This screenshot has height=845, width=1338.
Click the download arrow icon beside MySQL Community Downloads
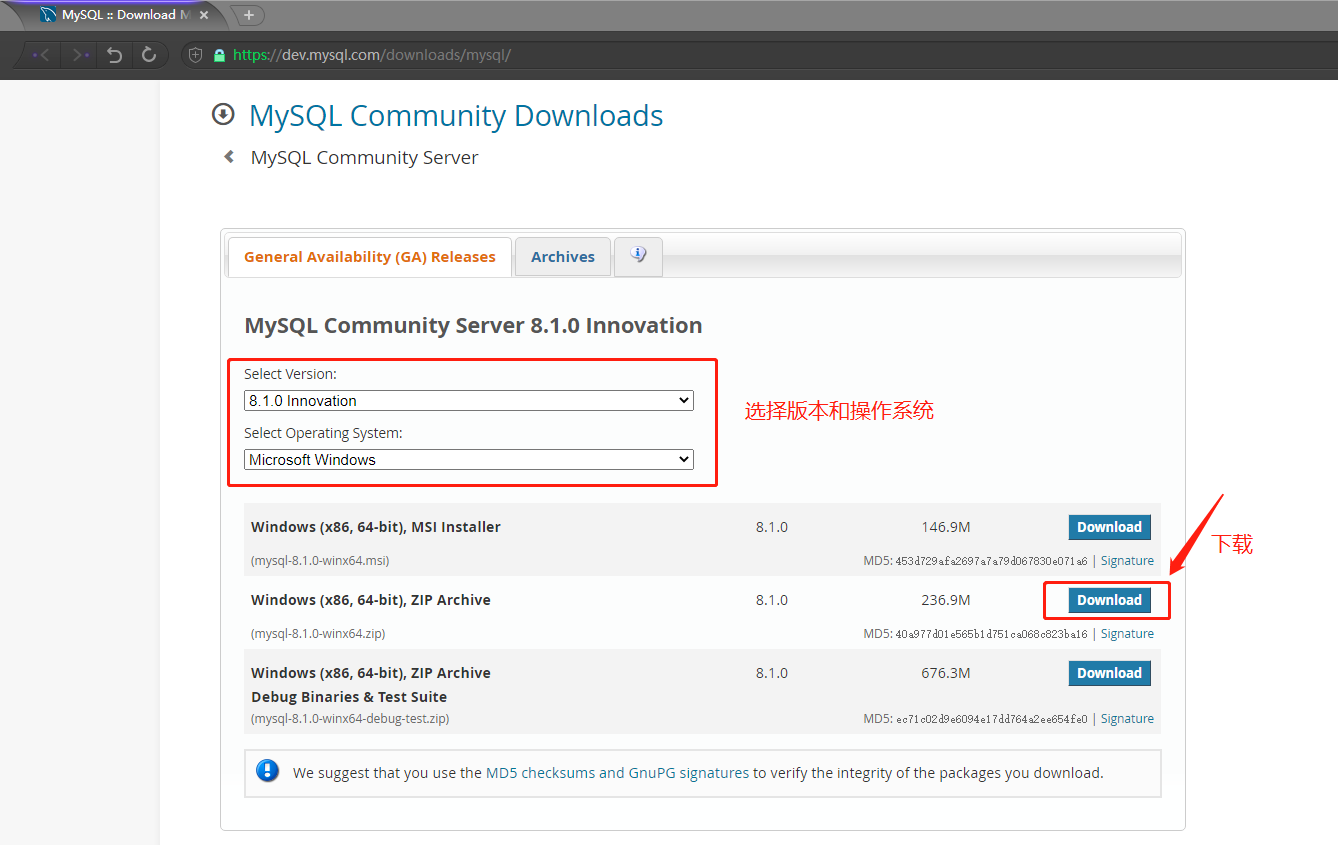pyautogui.click(x=223, y=114)
